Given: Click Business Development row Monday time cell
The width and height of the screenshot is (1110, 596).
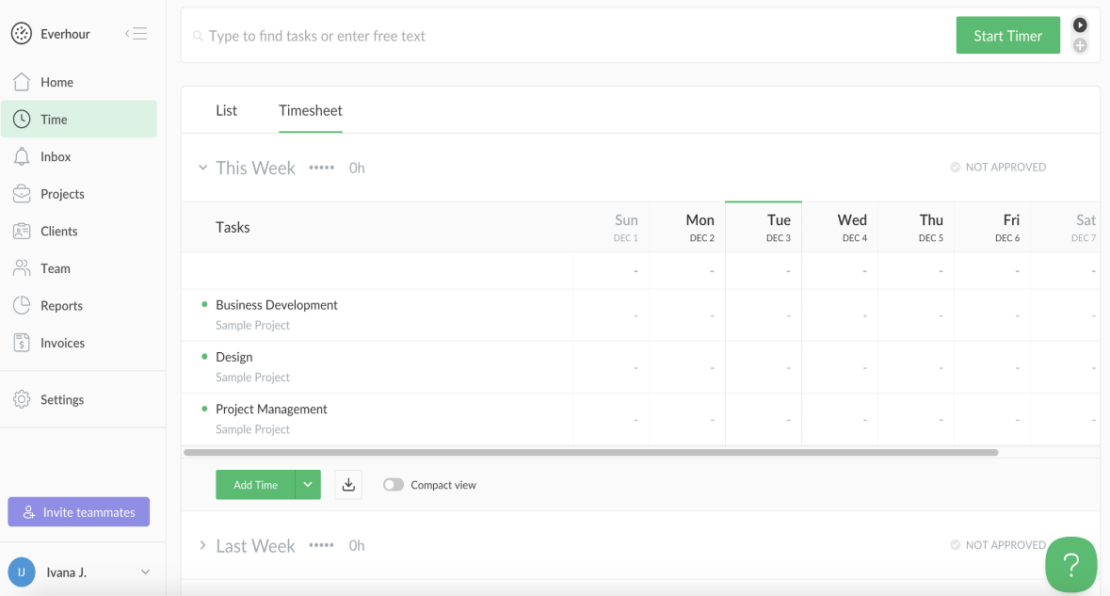Looking at the screenshot, I should [687, 316].
